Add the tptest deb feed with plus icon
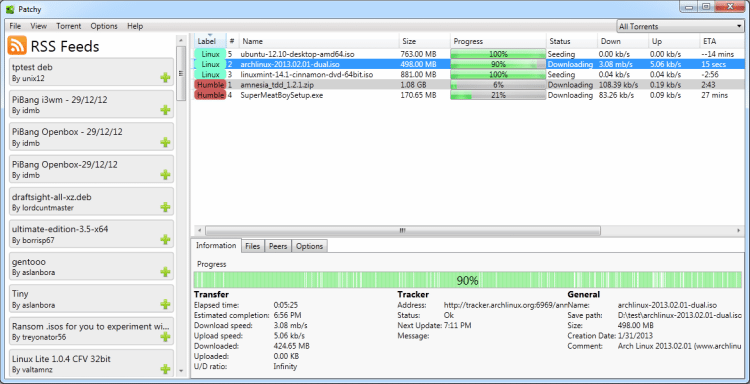Image resolution: width=750 pixels, height=384 pixels. [x=165, y=77]
